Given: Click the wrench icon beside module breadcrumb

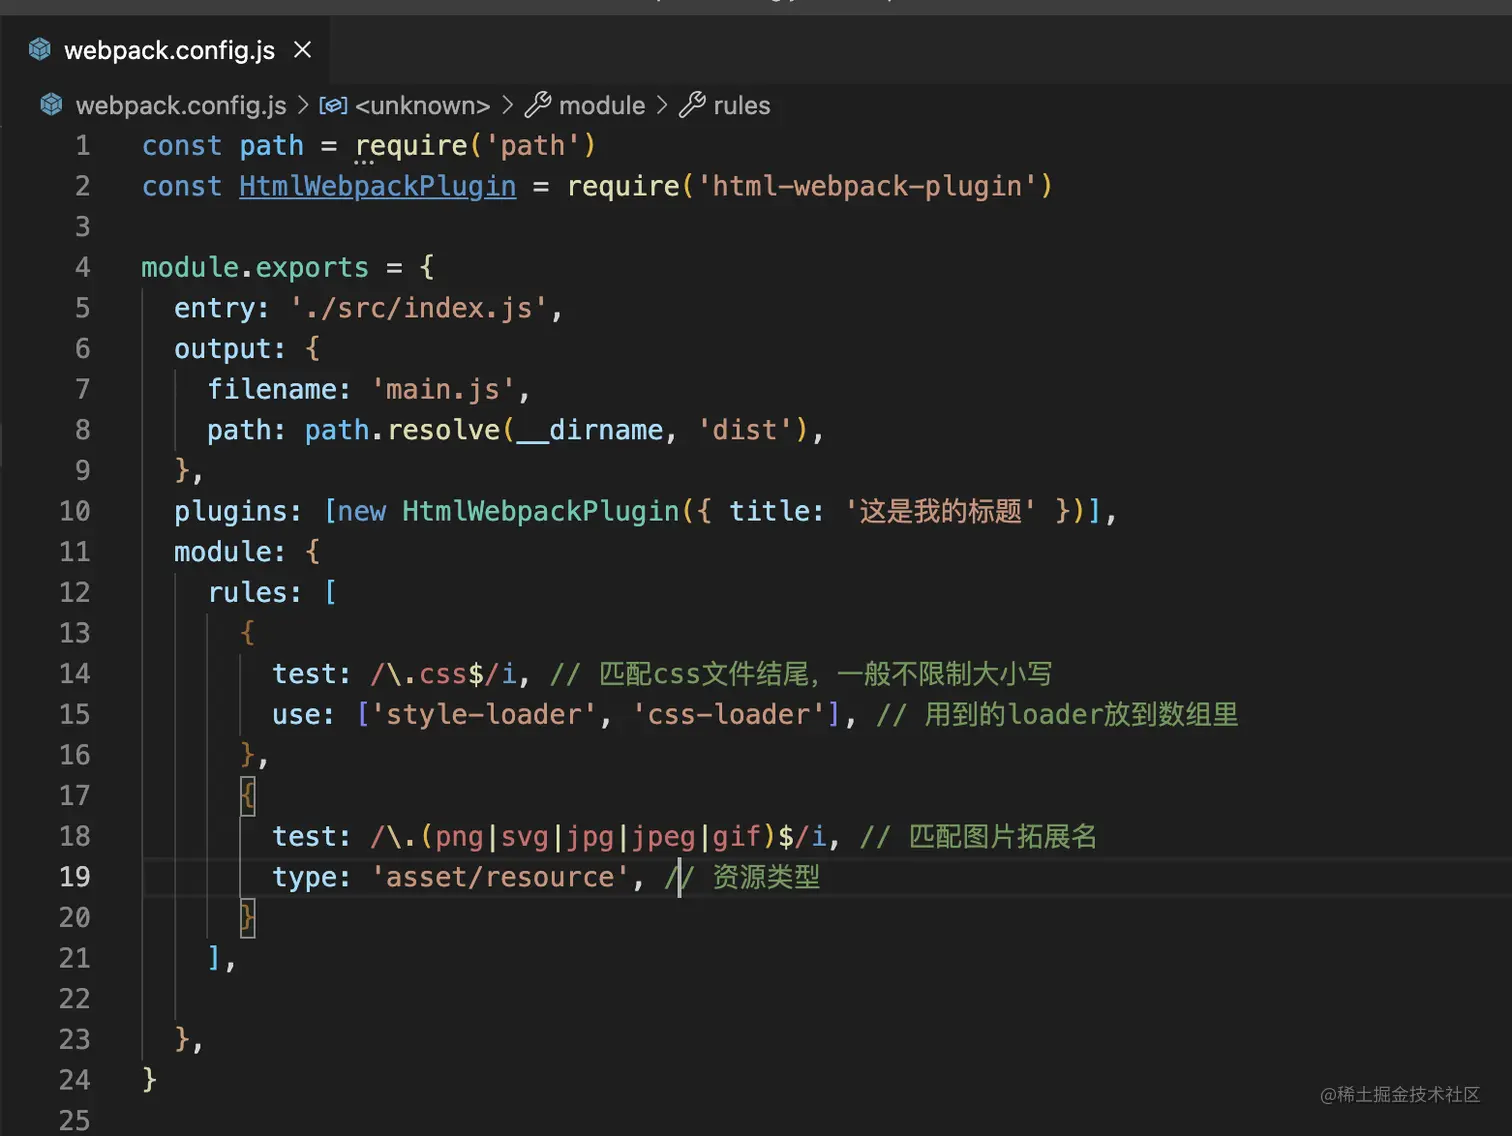Looking at the screenshot, I should pos(538,104).
